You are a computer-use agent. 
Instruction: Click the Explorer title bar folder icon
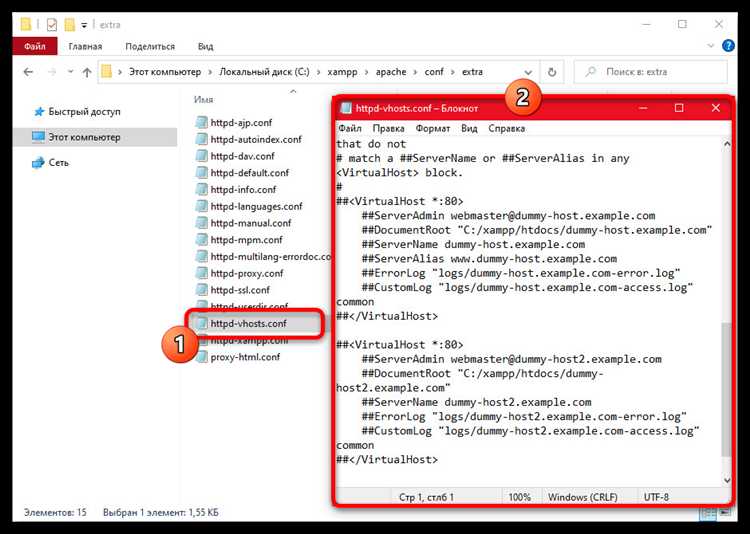[26, 24]
